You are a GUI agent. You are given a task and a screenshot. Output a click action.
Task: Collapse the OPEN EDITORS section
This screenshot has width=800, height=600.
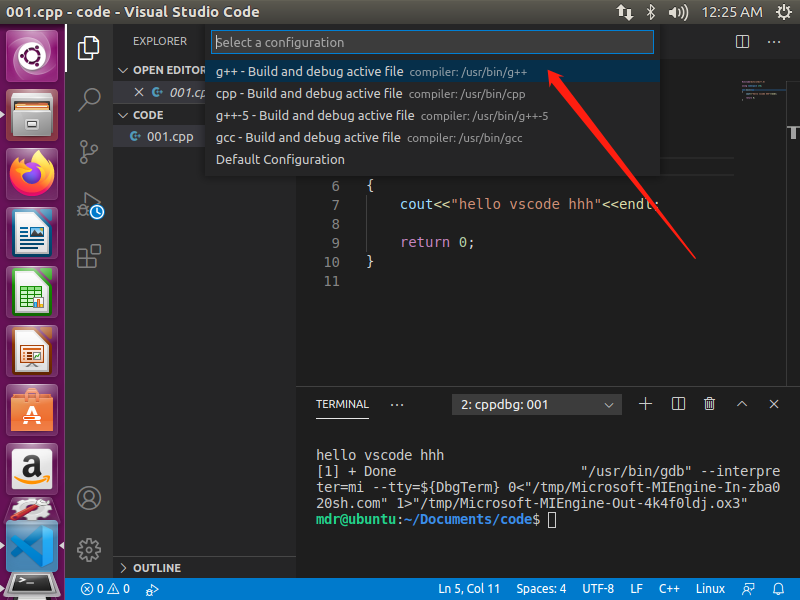coord(161,70)
